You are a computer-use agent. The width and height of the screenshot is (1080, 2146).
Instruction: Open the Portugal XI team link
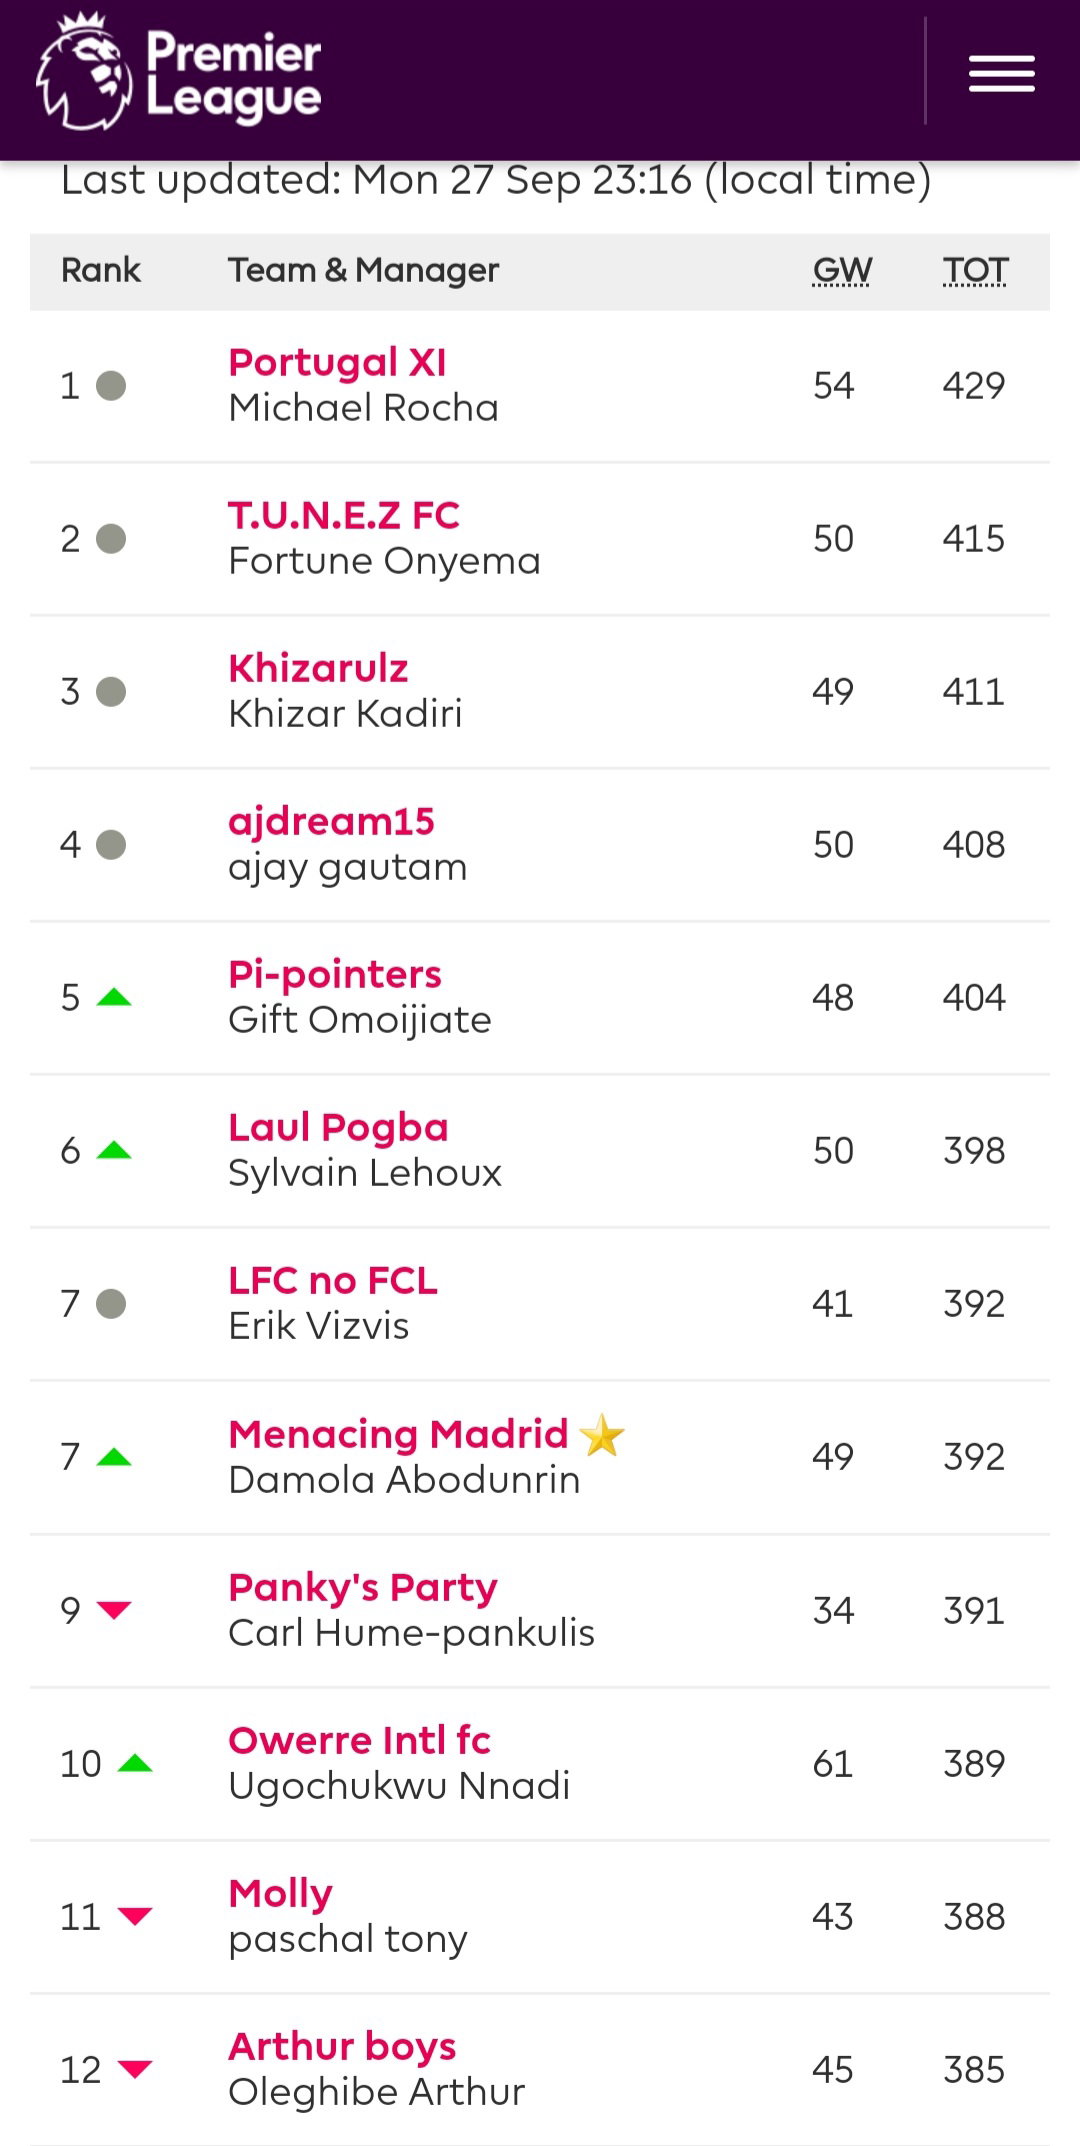[x=337, y=362]
